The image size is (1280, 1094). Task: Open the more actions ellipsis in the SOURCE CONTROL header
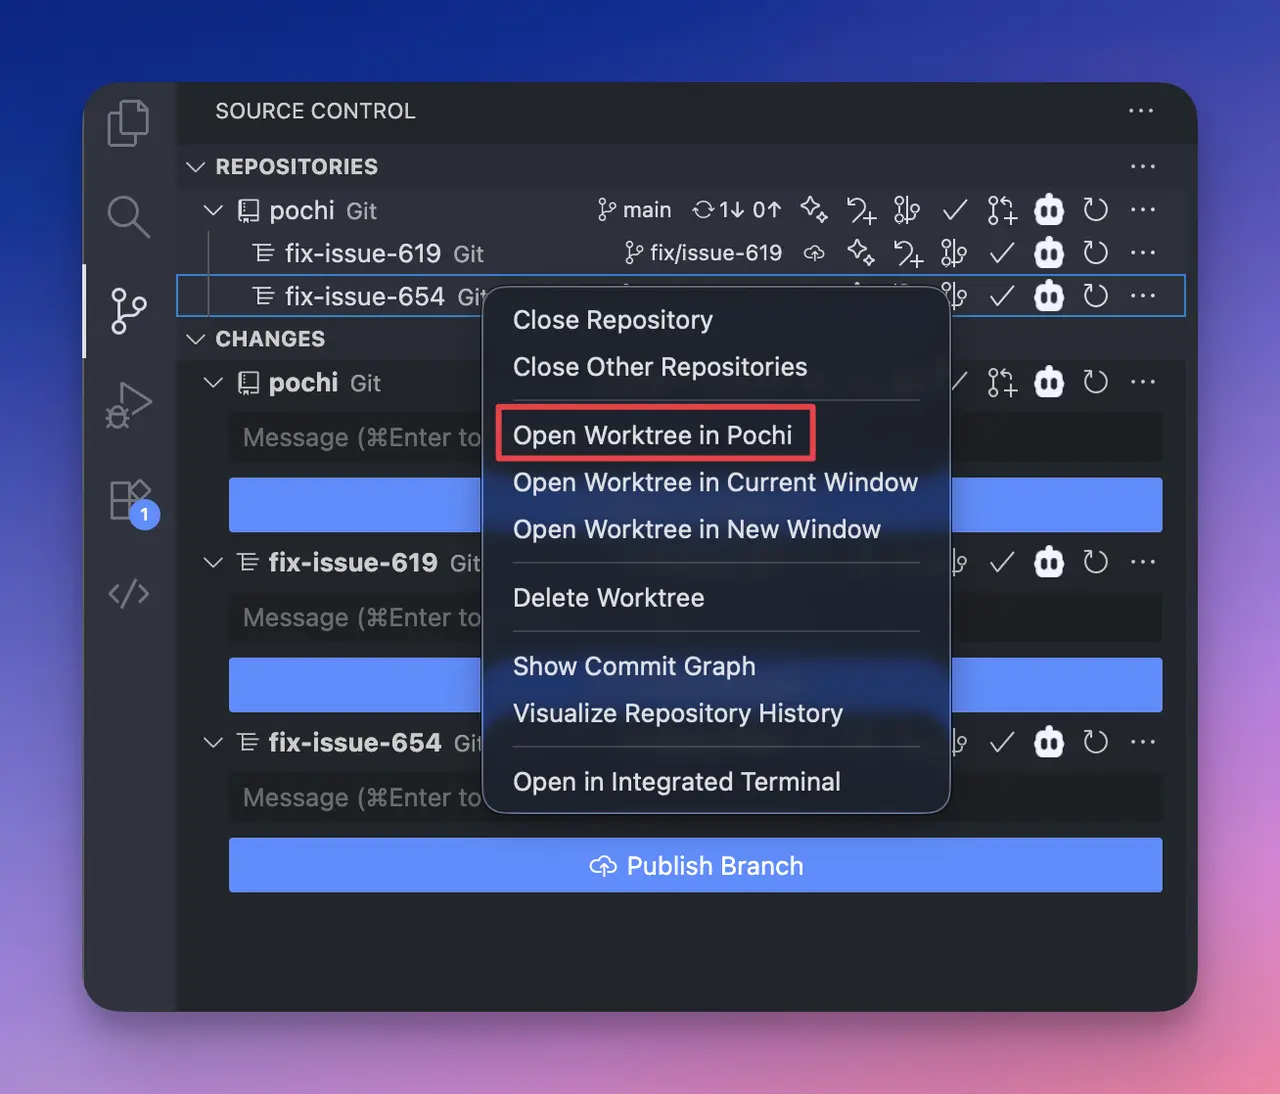tap(1141, 111)
